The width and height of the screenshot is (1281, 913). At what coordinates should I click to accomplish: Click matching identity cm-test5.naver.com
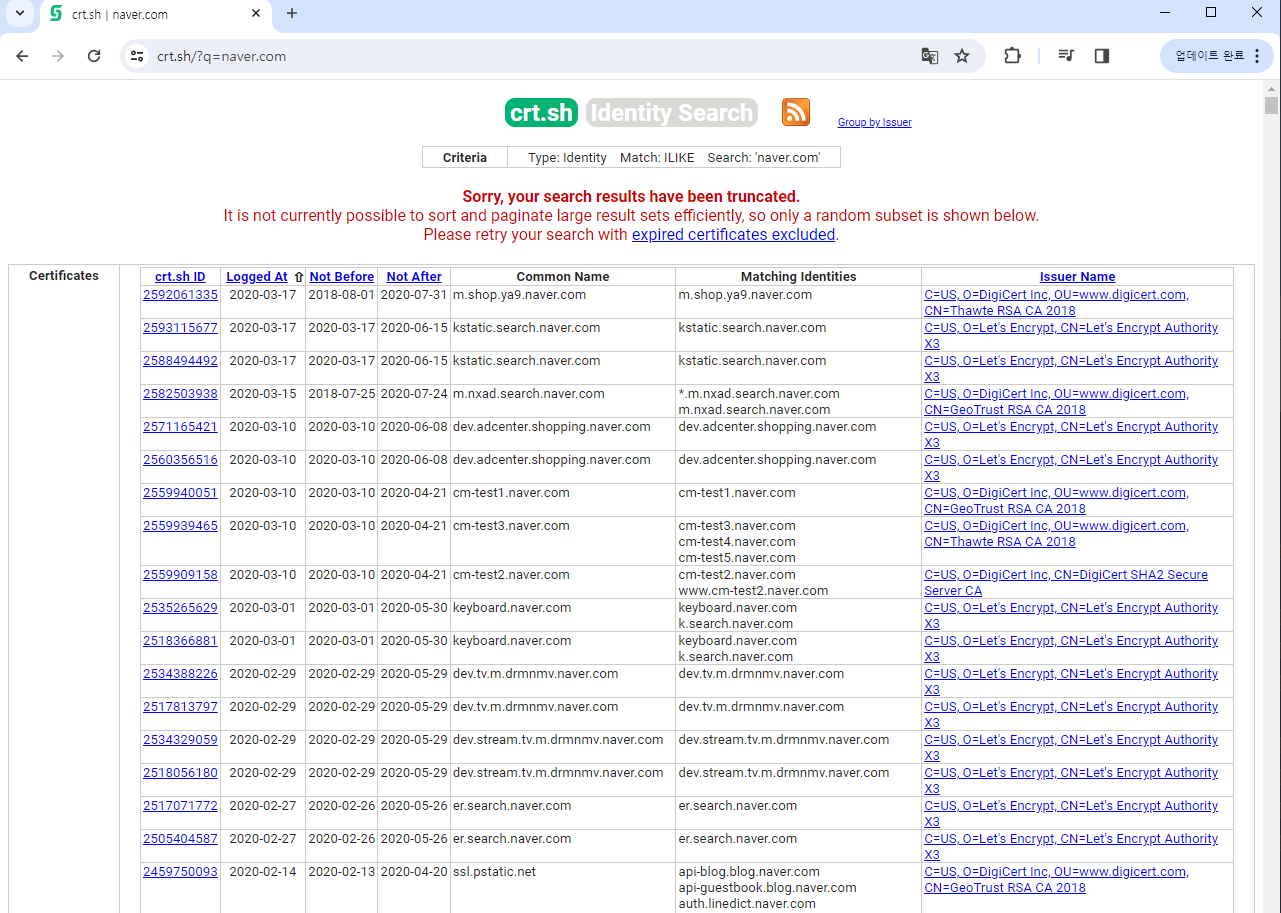click(x=737, y=558)
